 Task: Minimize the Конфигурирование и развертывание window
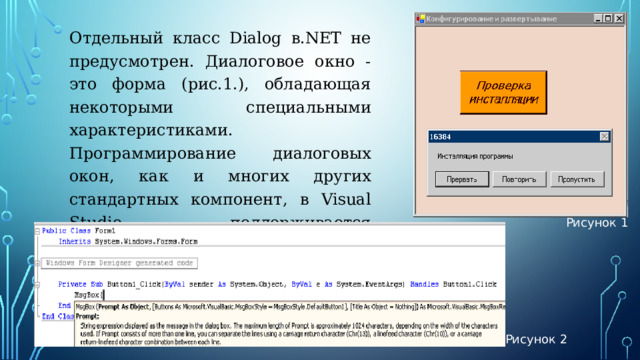coord(598,18)
